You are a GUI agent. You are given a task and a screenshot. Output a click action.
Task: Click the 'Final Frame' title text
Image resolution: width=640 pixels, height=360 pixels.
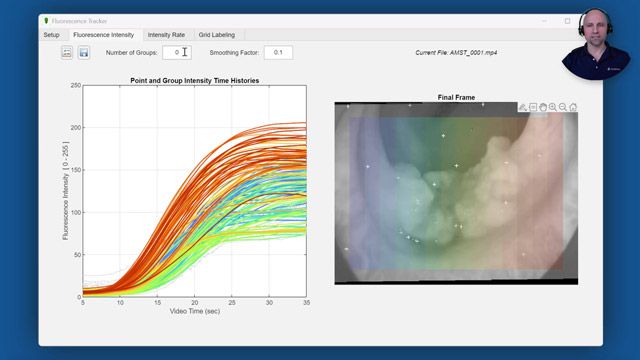click(x=456, y=97)
